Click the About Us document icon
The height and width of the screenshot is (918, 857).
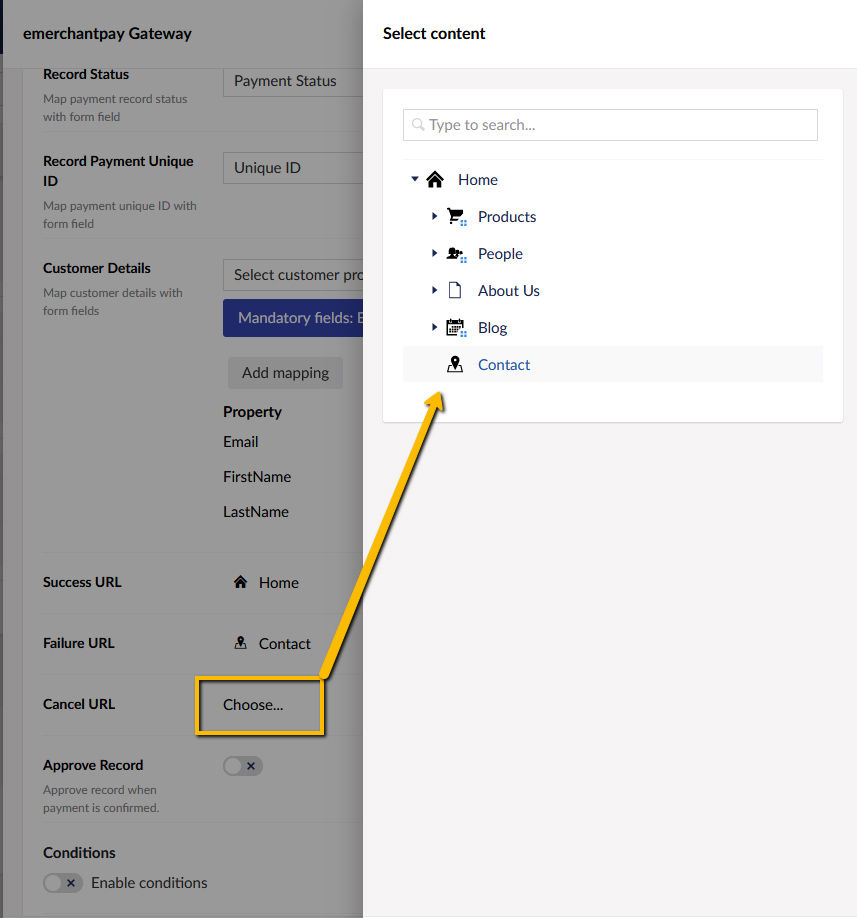click(455, 290)
